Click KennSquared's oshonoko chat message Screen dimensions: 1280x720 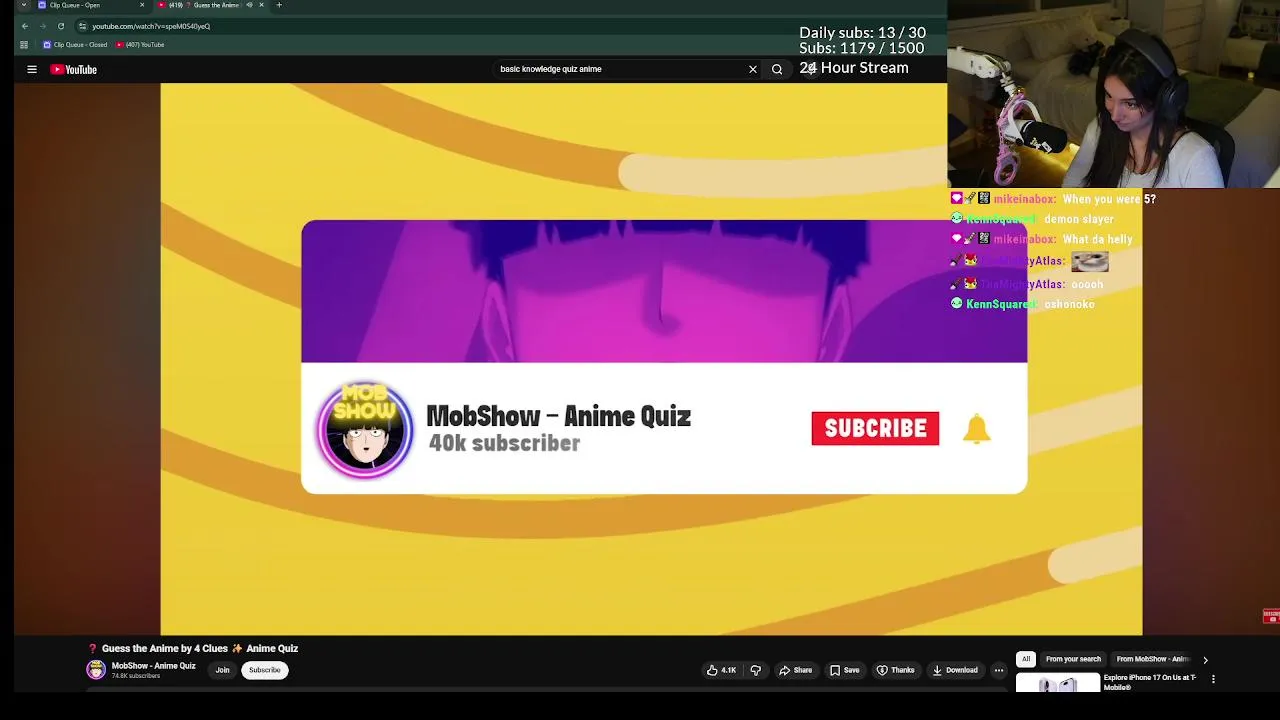pyautogui.click(x=1070, y=304)
